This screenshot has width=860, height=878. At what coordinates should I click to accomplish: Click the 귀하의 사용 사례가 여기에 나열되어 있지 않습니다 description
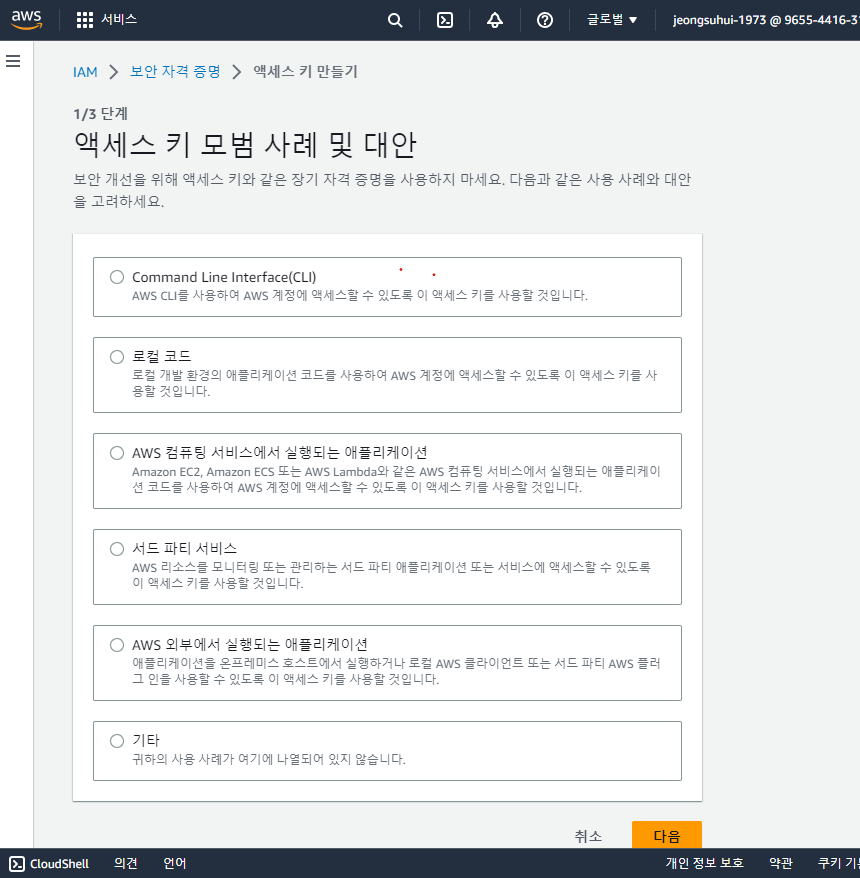[x=269, y=759]
